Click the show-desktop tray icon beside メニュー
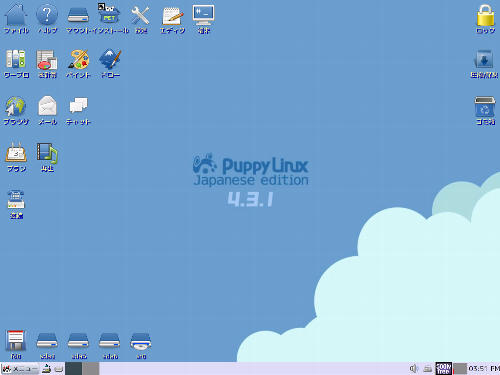The image size is (500, 375). tap(46, 369)
